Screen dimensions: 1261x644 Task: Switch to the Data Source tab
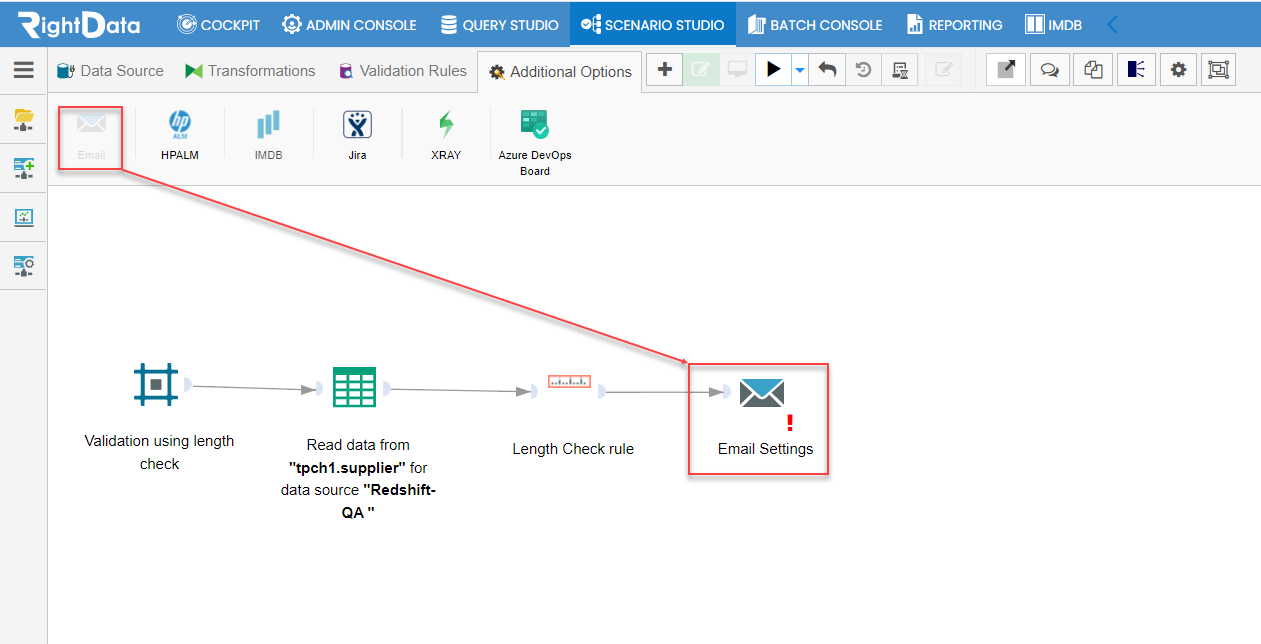[110, 71]
